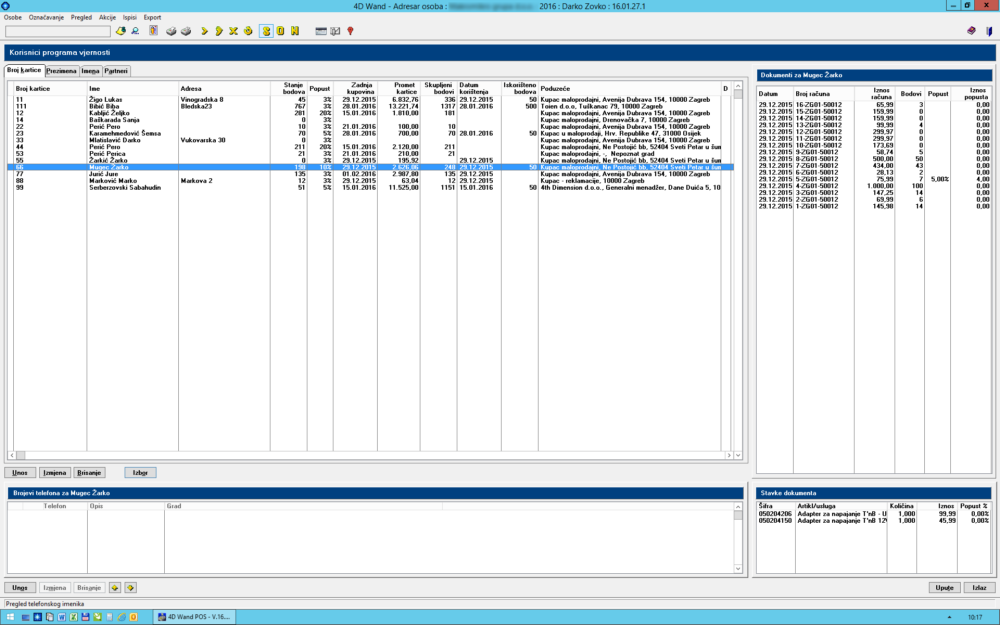Click the users list horizontal scrollbar right arrow
The width and height of the screenshot is (1000, 625).
pos(729,455)
